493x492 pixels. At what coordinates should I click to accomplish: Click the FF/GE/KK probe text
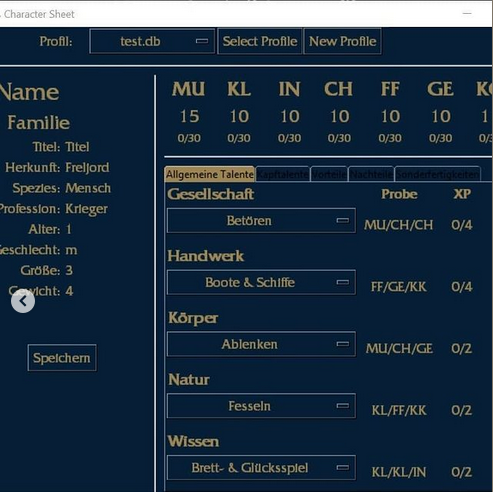[x=398, y=287]
